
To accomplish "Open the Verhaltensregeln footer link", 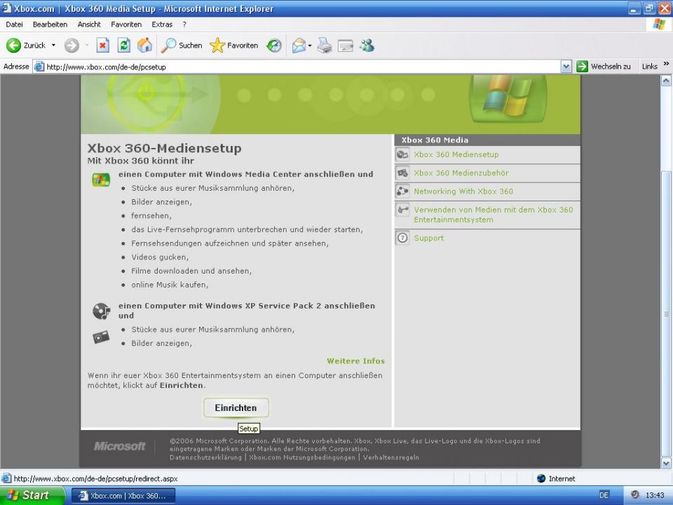I will click(391, 457).
